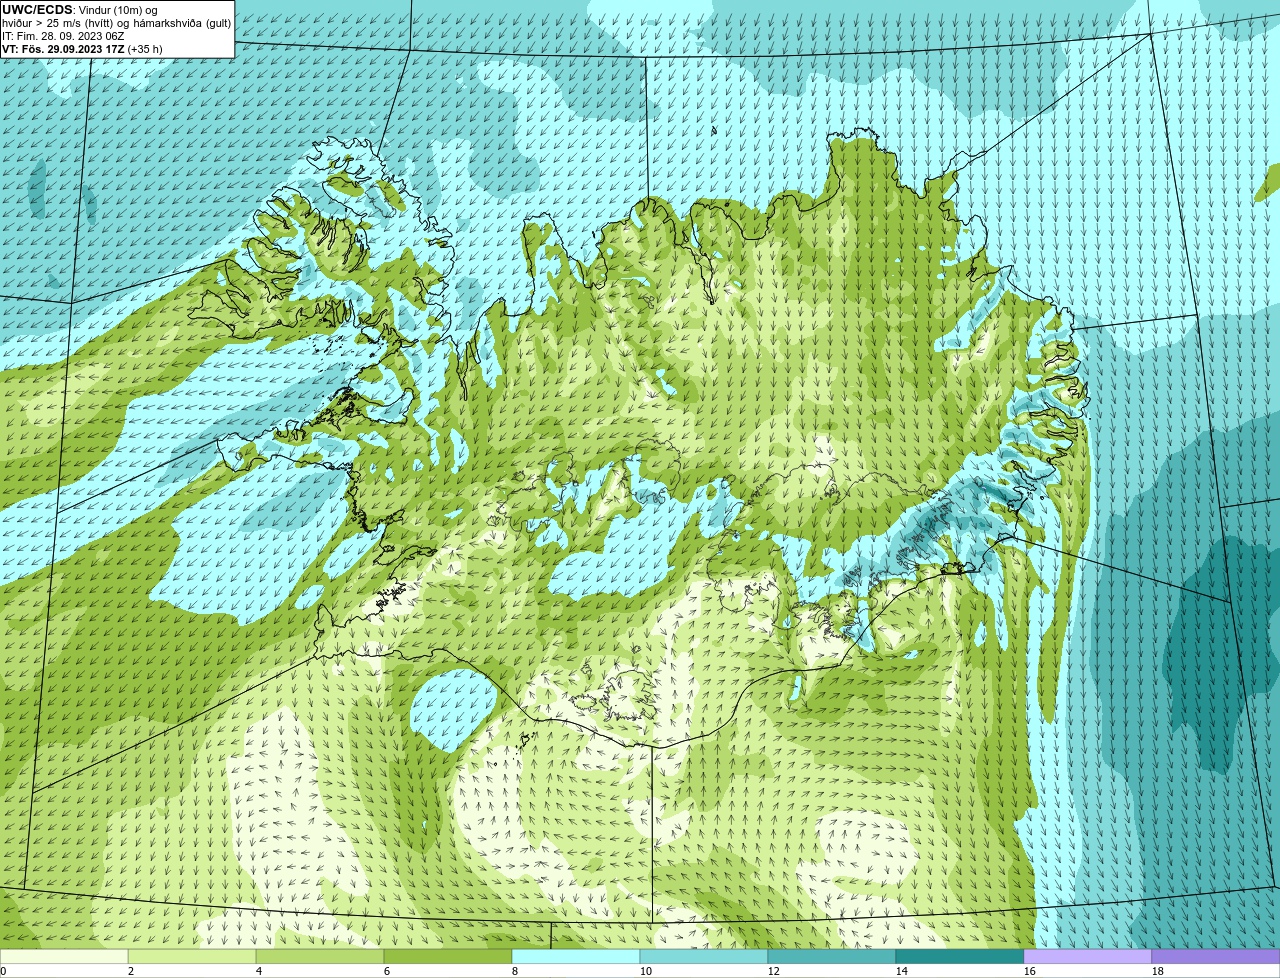Screen dimensions: 1280x978
Task: Click the '16' label on the legend scale
Action: (x=1030, y=971)
